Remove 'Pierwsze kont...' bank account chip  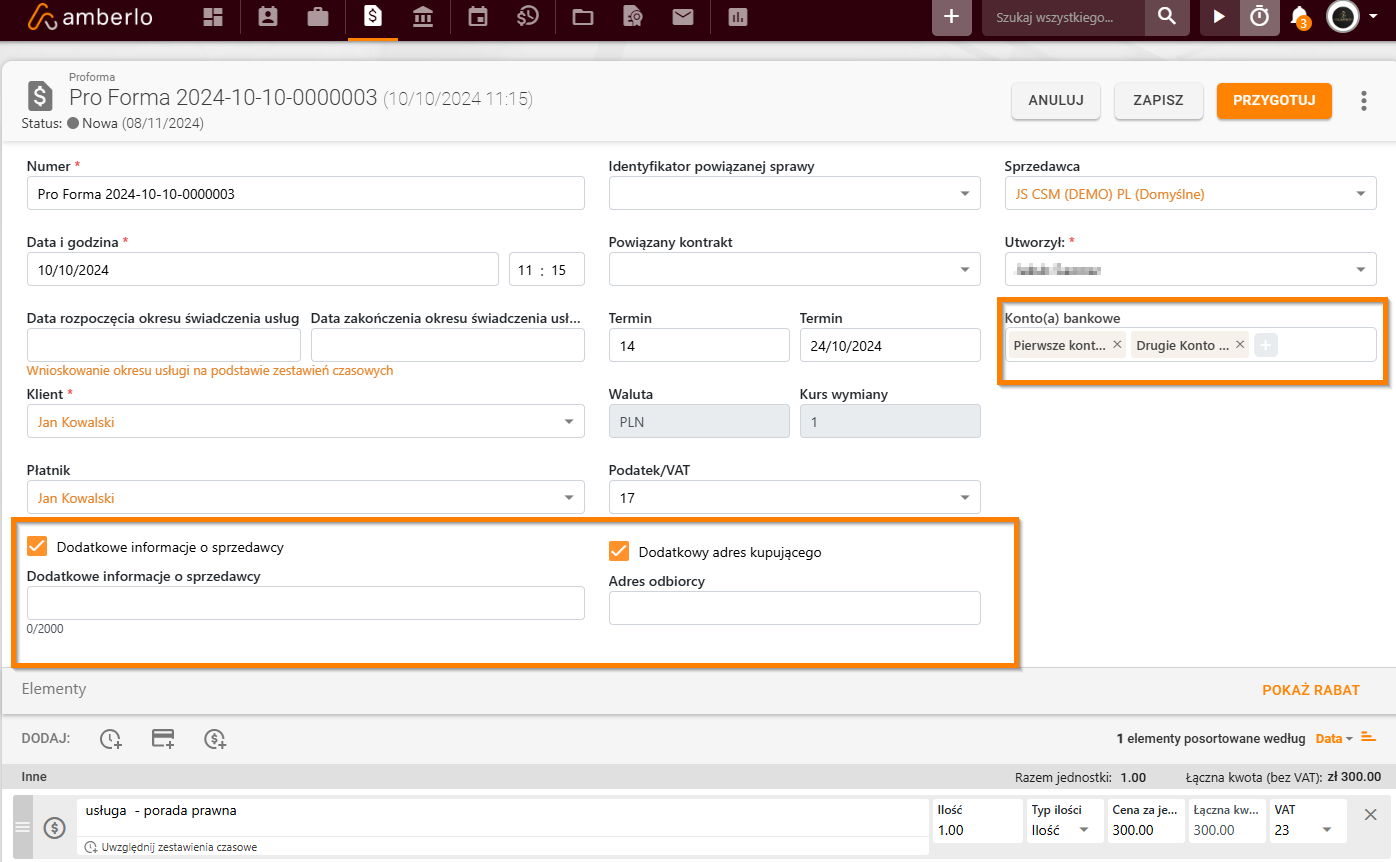pyautogui.click(x=1117, y=344)
